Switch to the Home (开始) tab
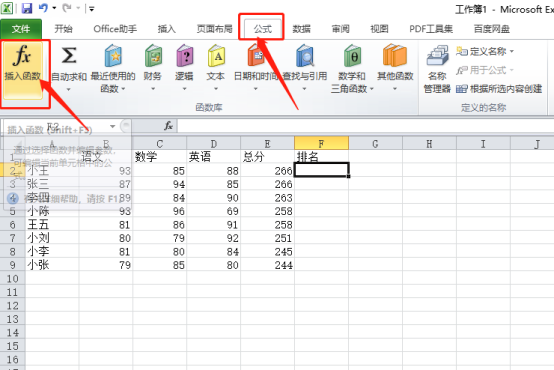554x370 pixels. [x=64, y=29]
